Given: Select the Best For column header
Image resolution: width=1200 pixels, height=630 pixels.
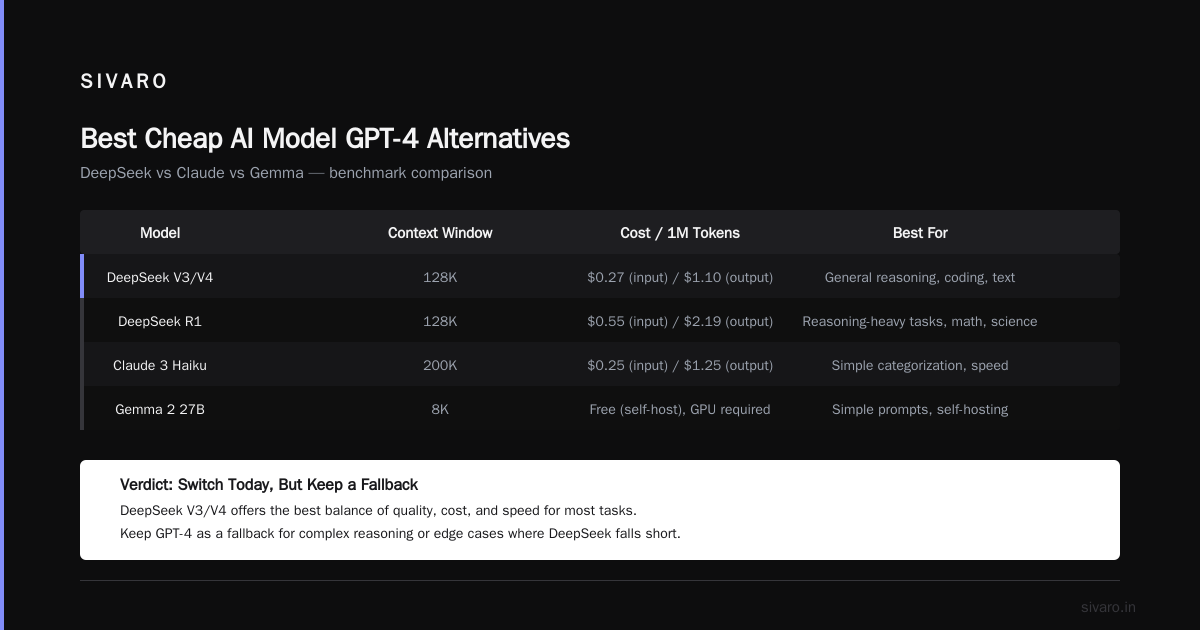Looking at the screenshot, I should click(920, 233).
